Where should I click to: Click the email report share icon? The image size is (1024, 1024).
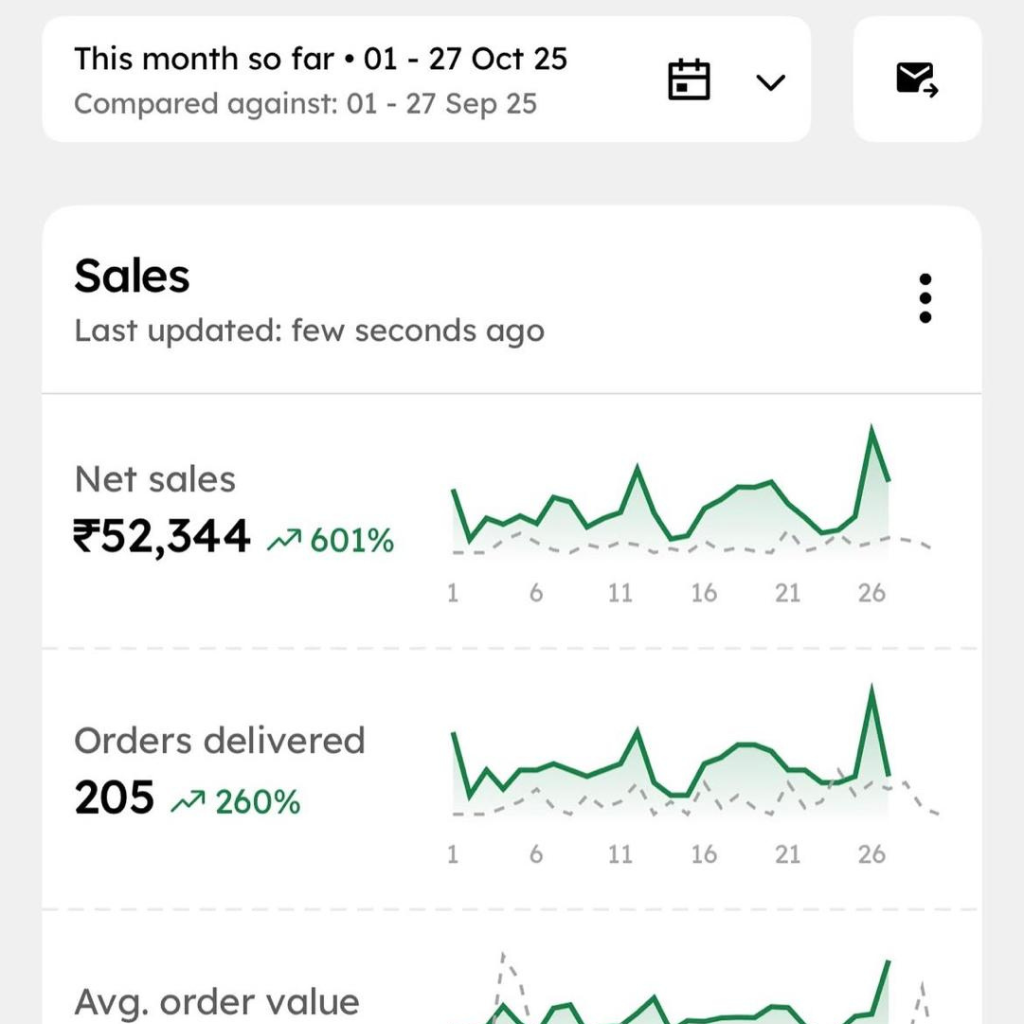(916, 79)
